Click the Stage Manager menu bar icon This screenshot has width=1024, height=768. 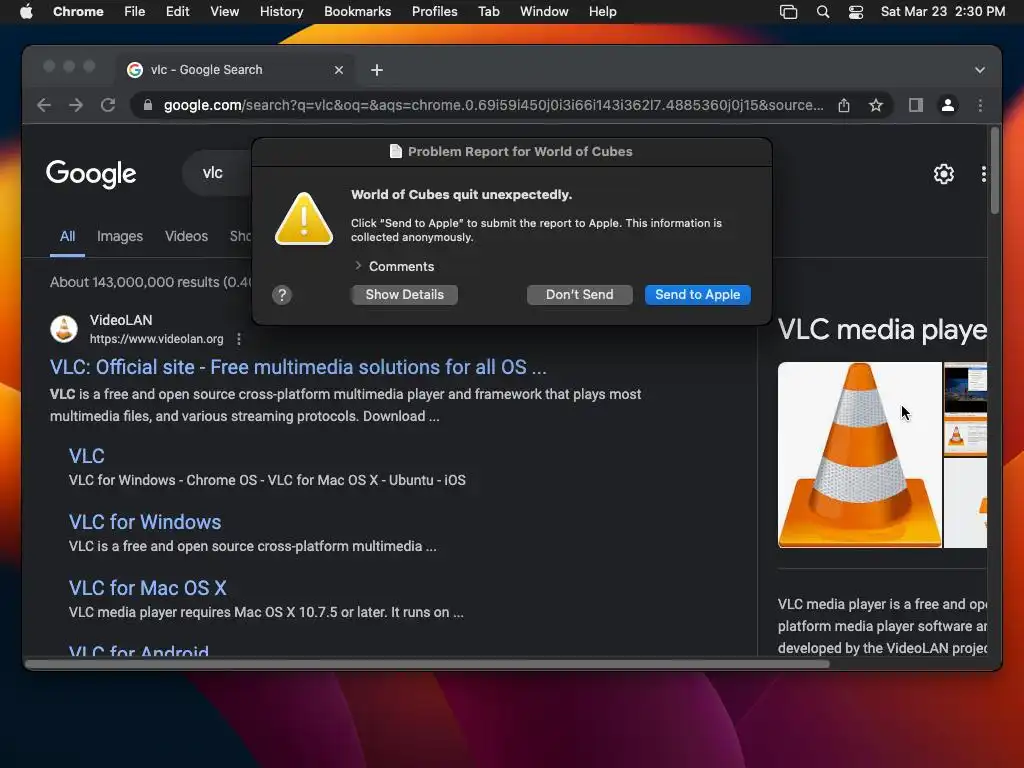(x=788, y=12)
